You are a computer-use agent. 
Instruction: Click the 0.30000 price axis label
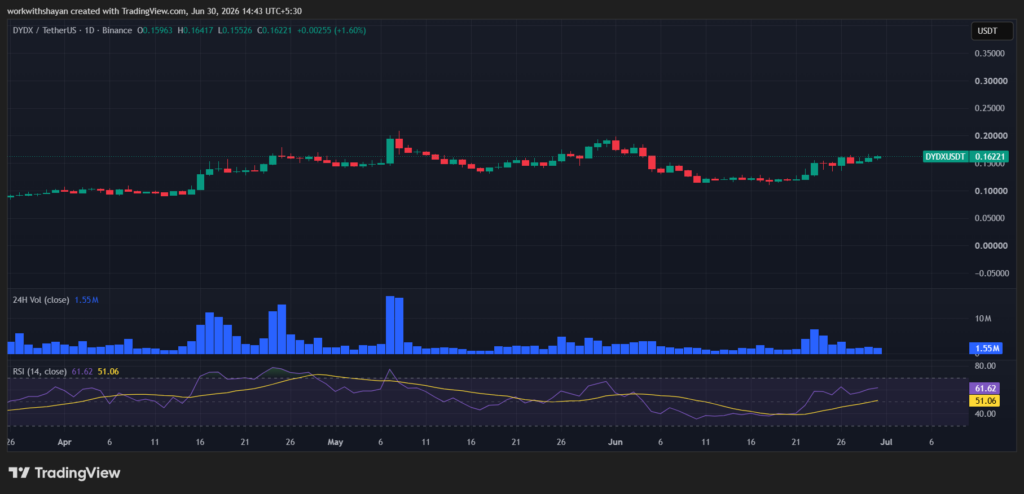pyautogui.click(x=991, y=81)
